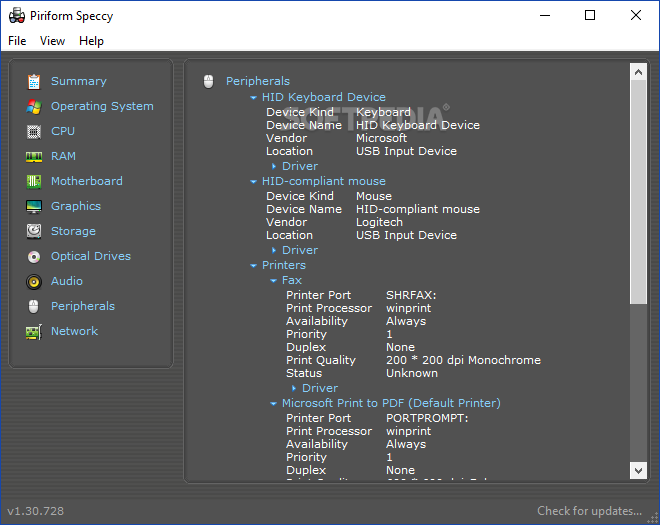This screenshot has height=525, width=660.
Task: Click Check for updates link
Action: [x=589, y=511]
